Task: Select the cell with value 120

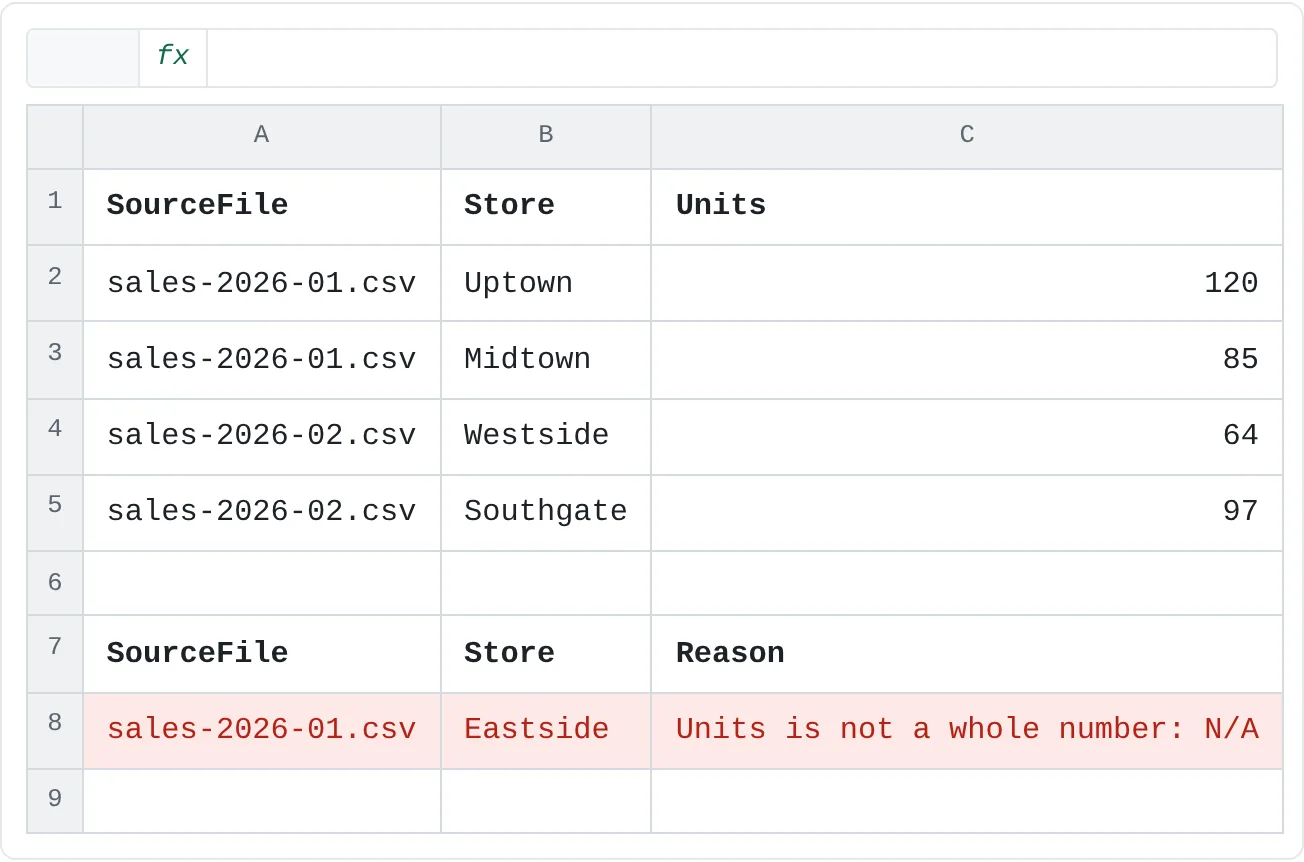Action: point(967,283)
